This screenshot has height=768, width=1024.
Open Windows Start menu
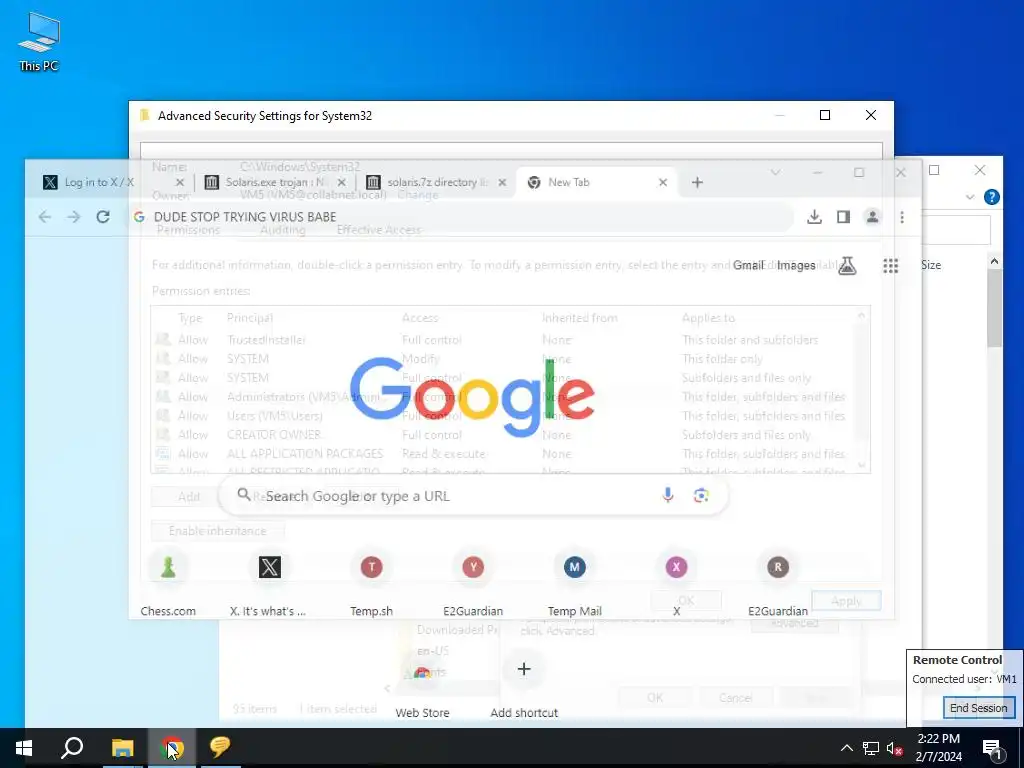point(24,748)
